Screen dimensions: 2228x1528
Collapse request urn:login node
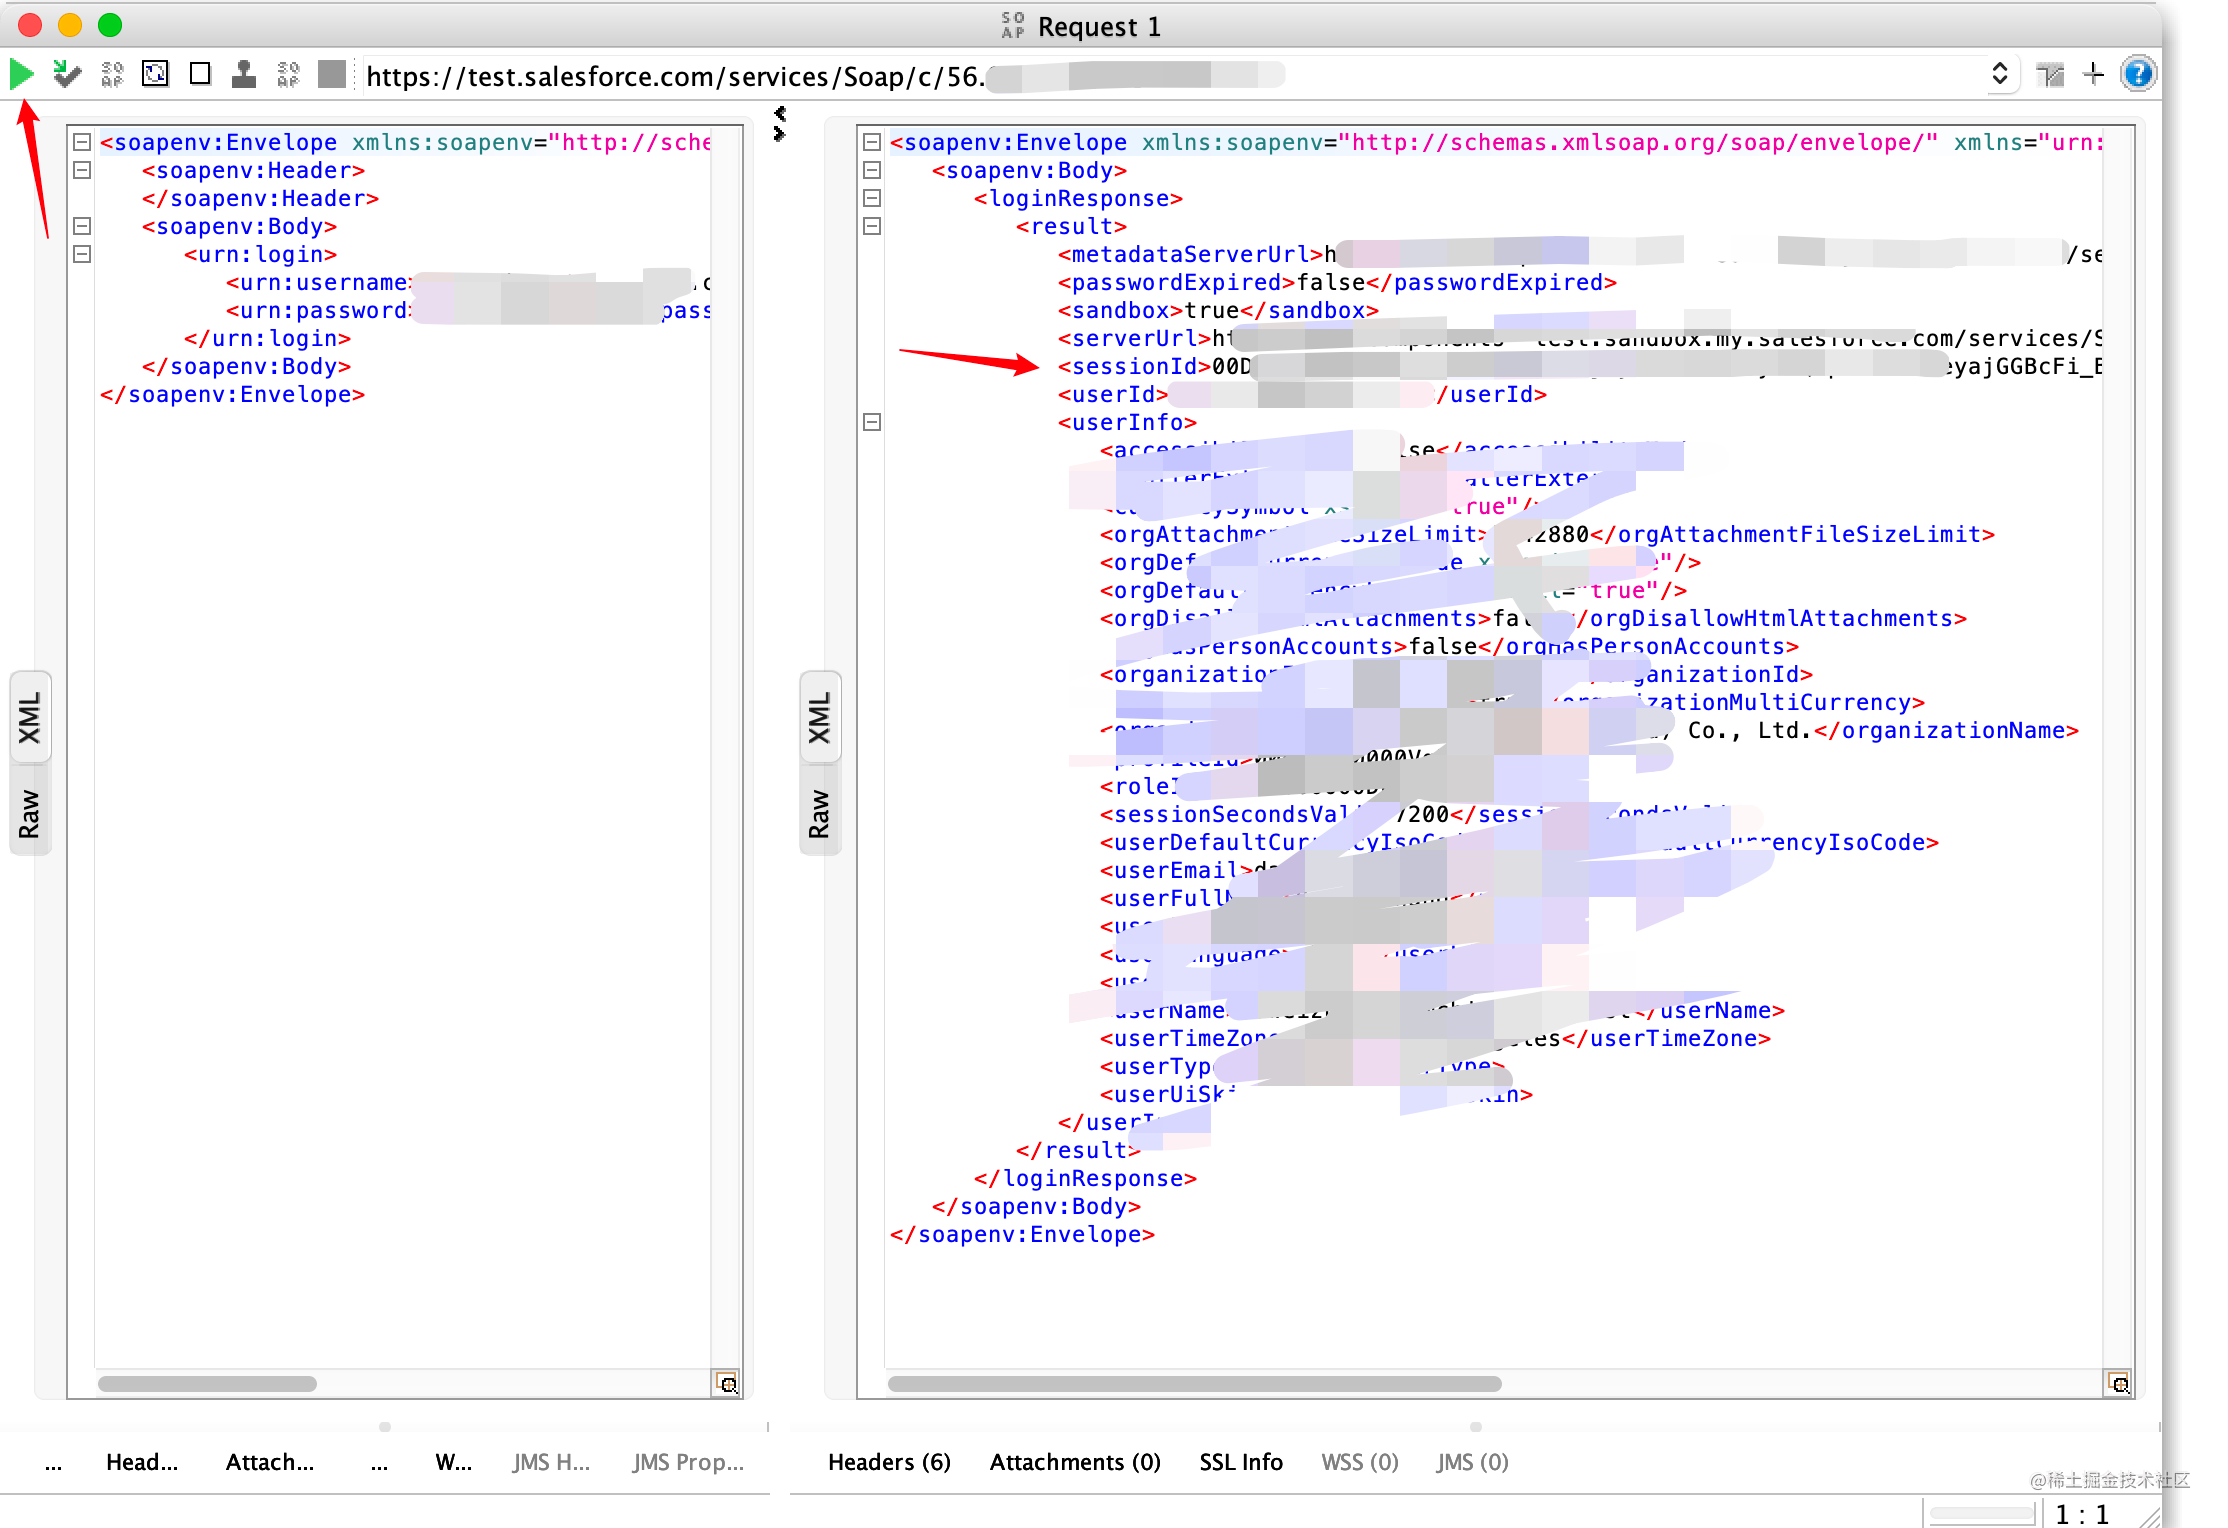coord(82,255)
